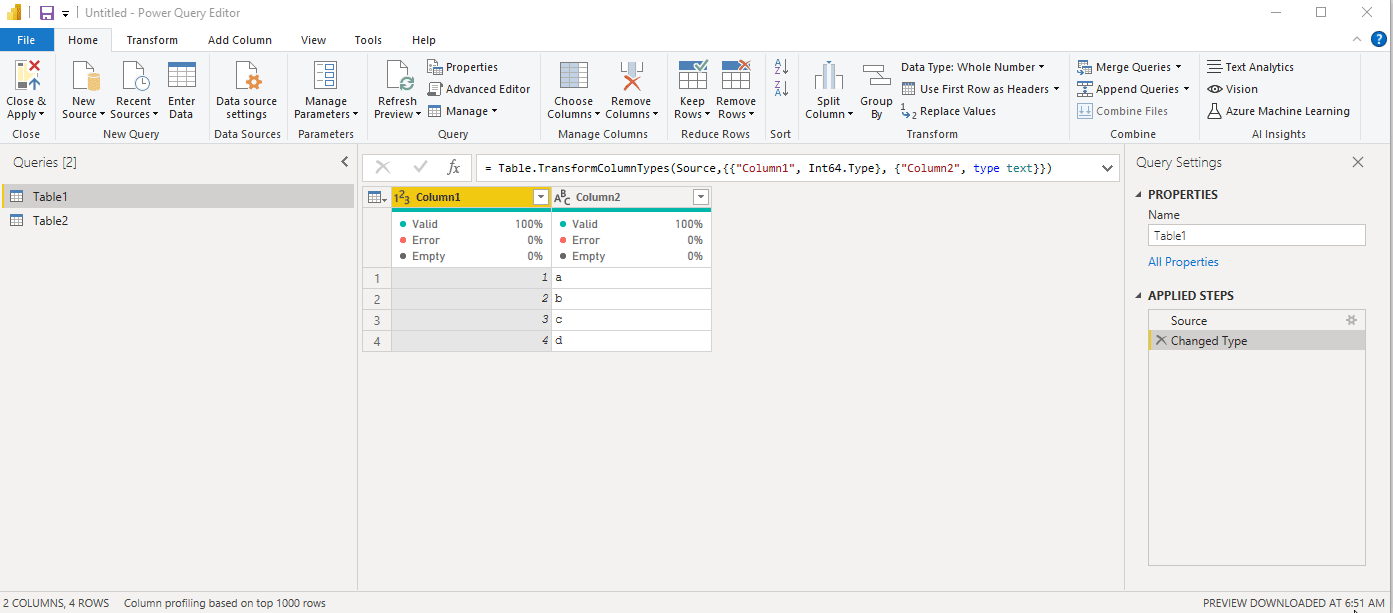Click the Remove Rows icon

pos(736,76)
